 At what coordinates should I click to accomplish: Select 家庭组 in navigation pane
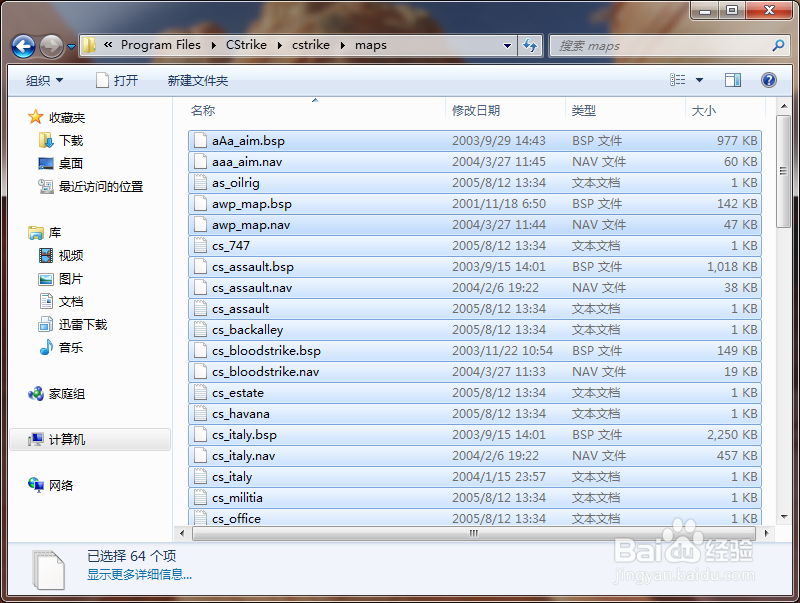click(67, 394)
